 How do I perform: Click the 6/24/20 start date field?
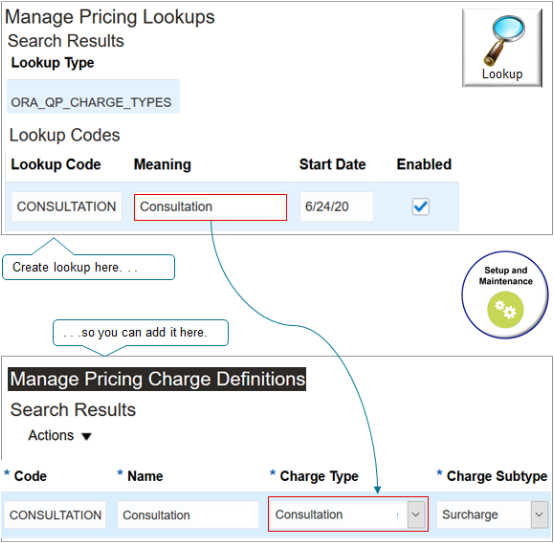click(x=336, y=207)
